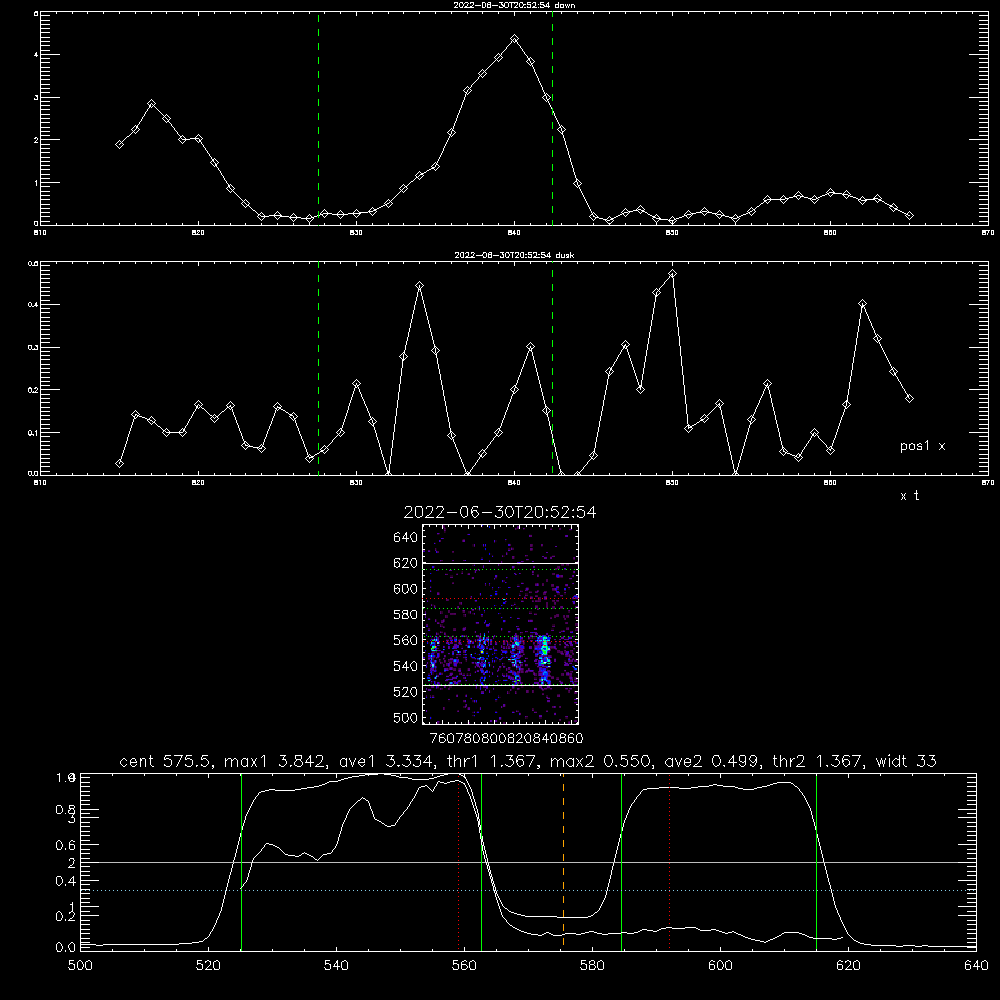
Task: Select the last diamond marker in the dawn plot
Action: [x=909, y=216]
